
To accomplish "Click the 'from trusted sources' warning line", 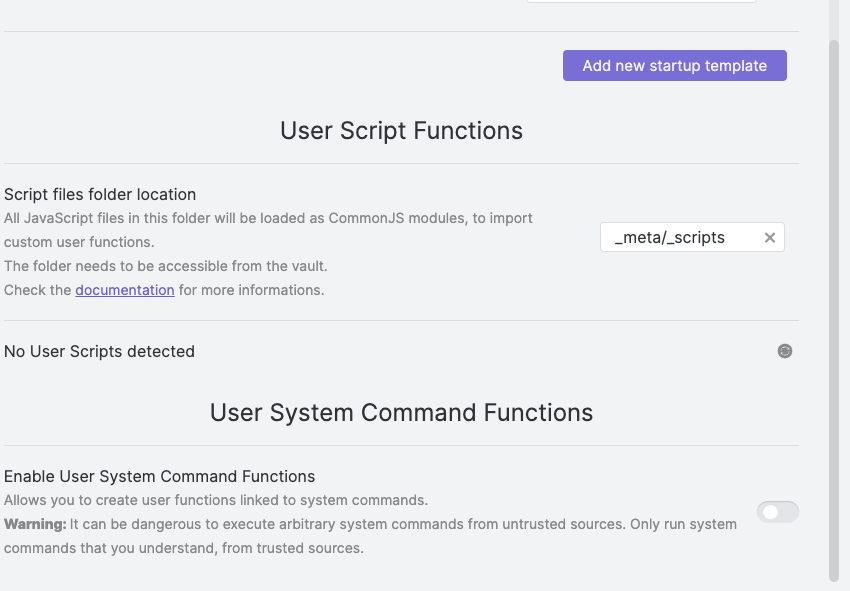I will (184, 548).
